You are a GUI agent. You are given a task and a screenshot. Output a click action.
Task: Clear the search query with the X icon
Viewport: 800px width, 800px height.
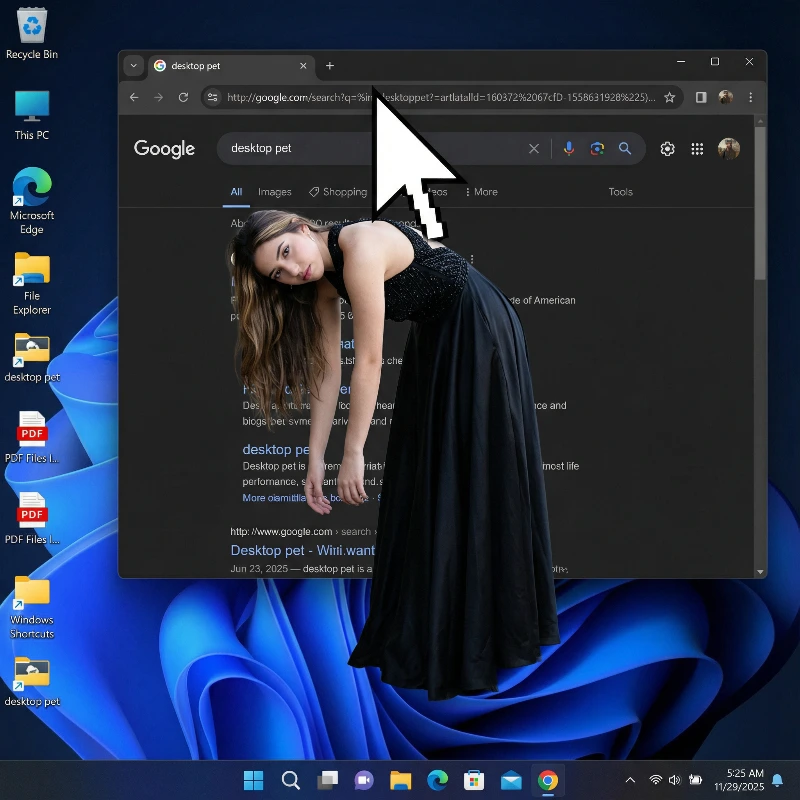(533, 148)
